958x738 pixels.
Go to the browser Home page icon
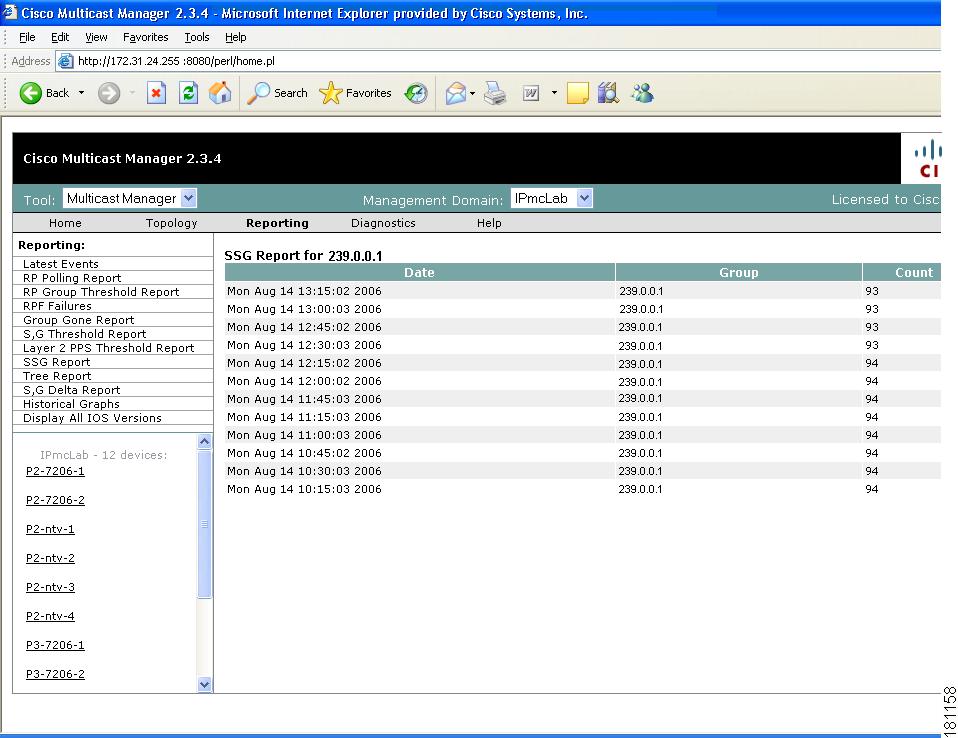tap(220, 93)
